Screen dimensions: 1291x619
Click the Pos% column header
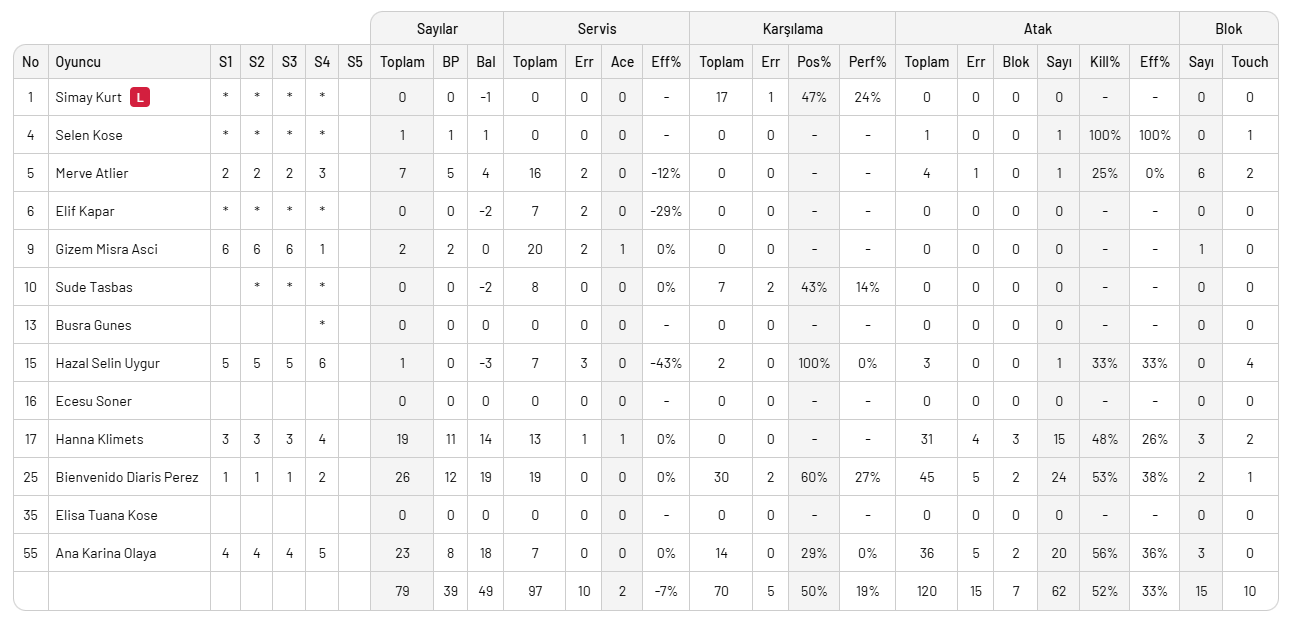pos(814,62)
